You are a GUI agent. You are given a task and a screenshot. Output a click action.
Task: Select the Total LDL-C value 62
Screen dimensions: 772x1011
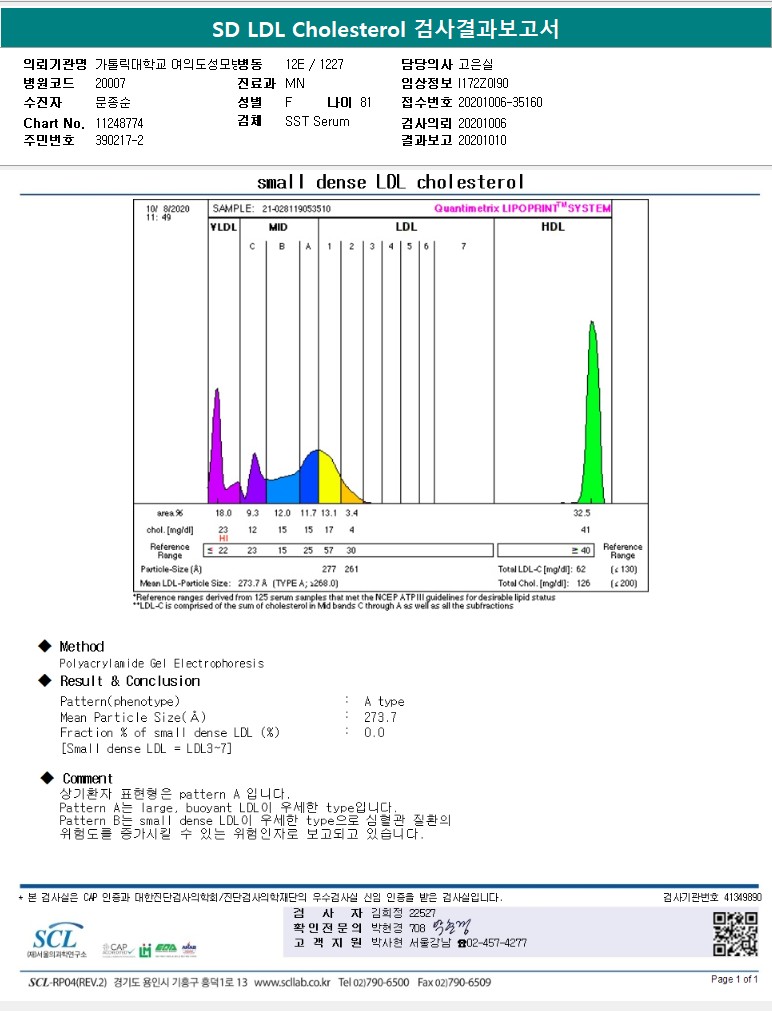click(x=581, y=569)
